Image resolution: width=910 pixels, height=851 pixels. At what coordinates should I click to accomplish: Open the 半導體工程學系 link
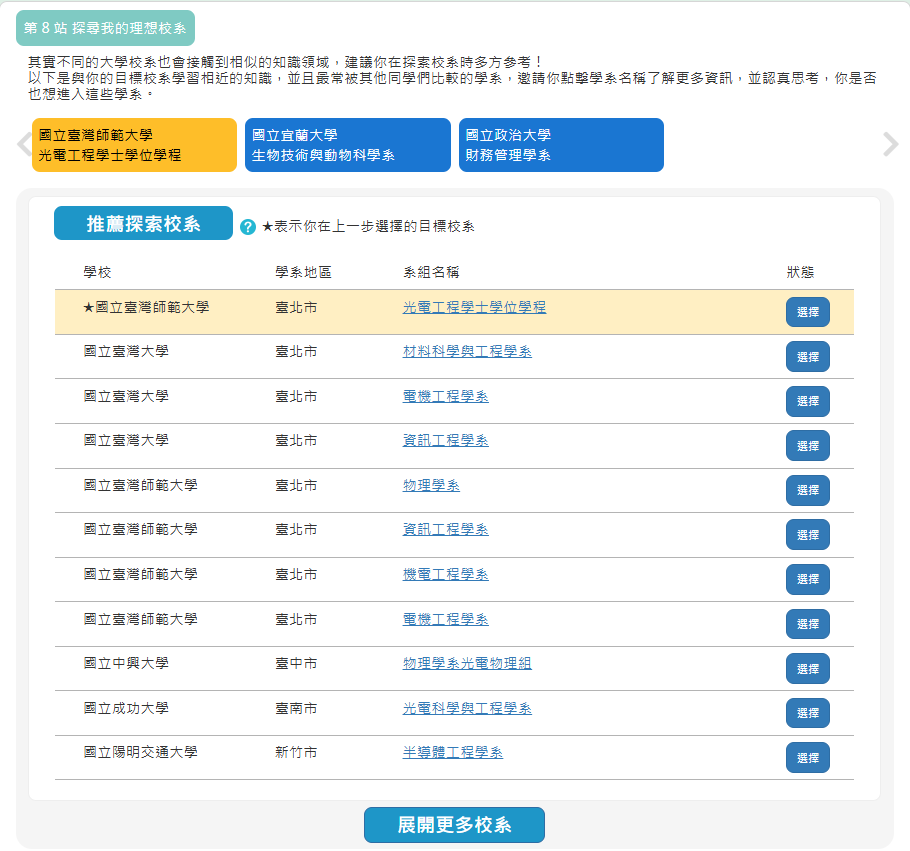[452, 752]
